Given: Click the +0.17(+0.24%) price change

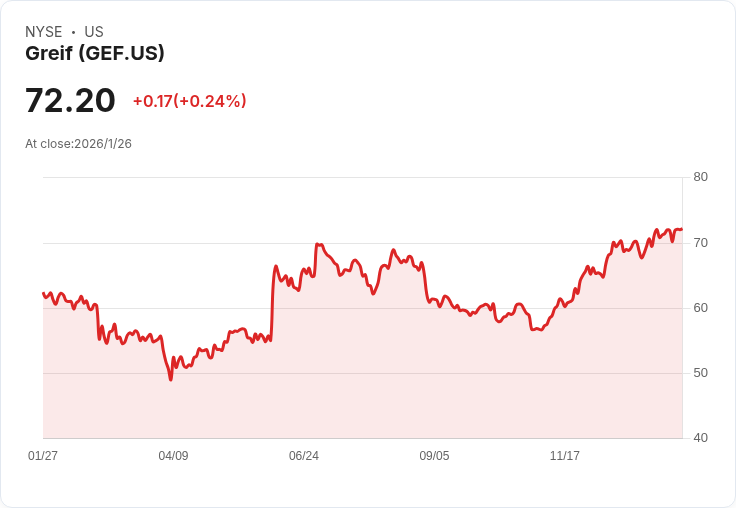Looking at the screenshot, I should [189, 101].
